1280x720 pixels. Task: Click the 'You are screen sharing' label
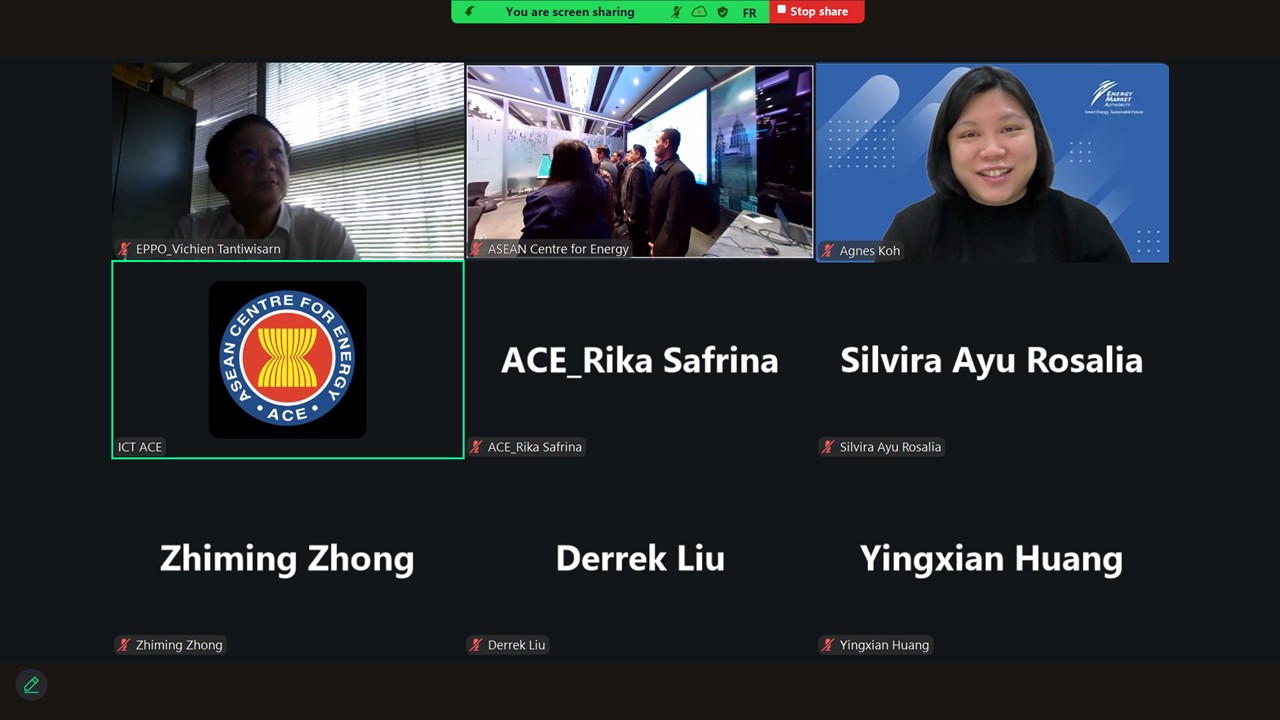tap(570, 12)
